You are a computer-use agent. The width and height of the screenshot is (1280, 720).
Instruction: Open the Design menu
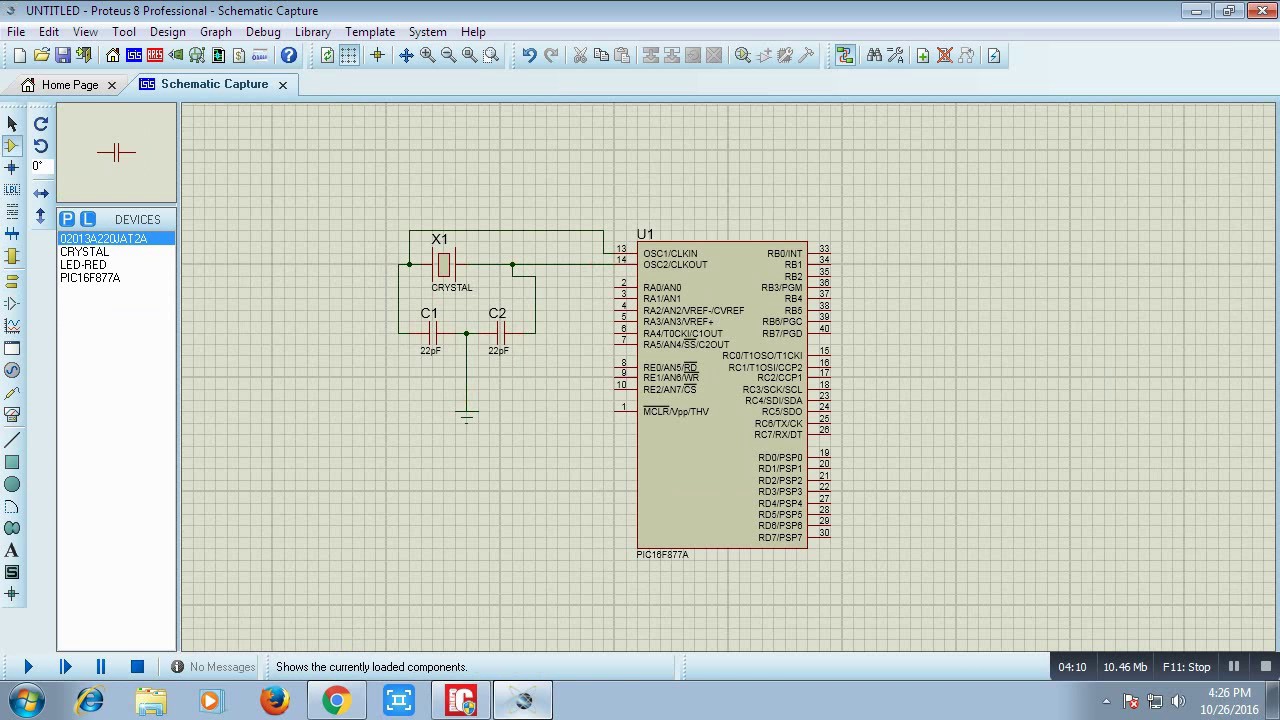point(168,32)
